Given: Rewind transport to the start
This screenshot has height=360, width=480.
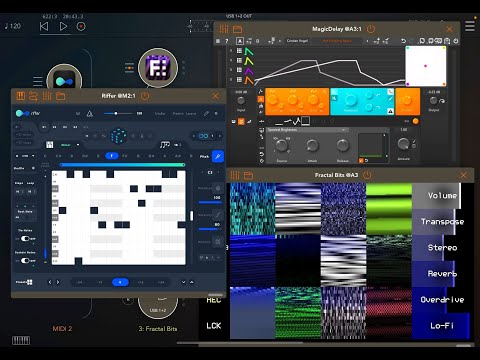Looking at the screenshot, I should coord(44,26).
